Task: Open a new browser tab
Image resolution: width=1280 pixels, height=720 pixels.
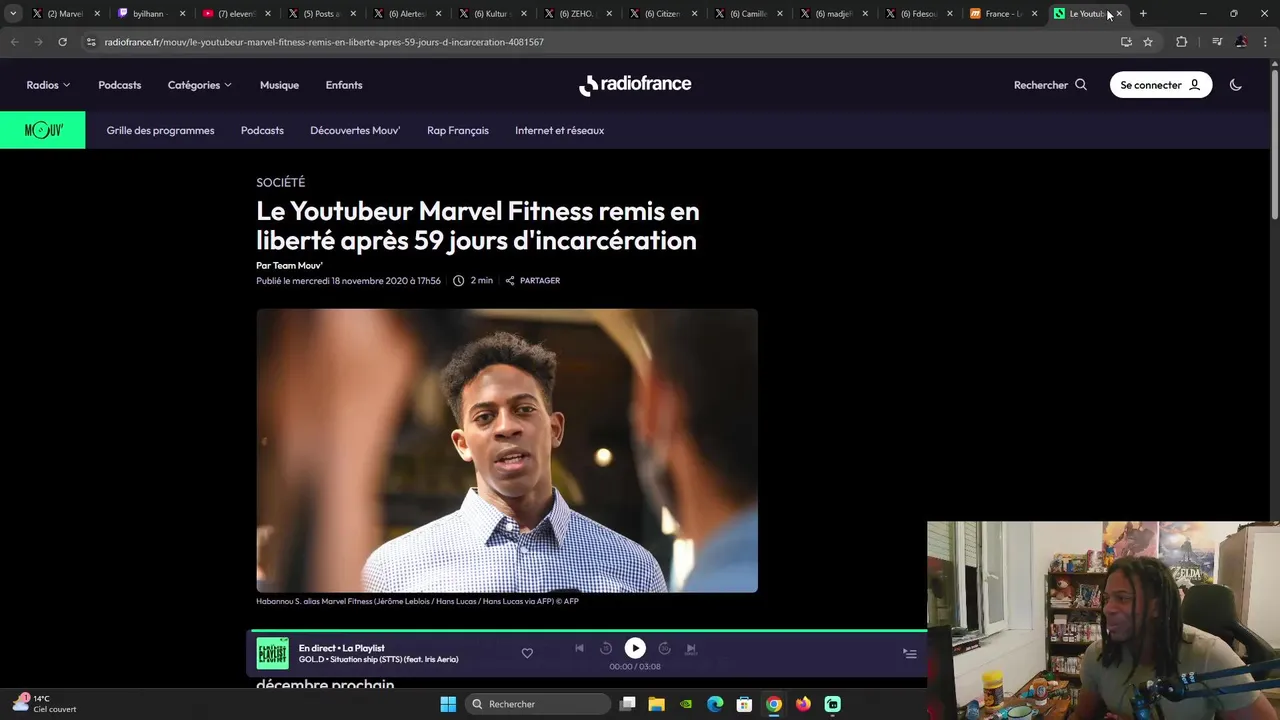Action: click(x=1143, y=14)
